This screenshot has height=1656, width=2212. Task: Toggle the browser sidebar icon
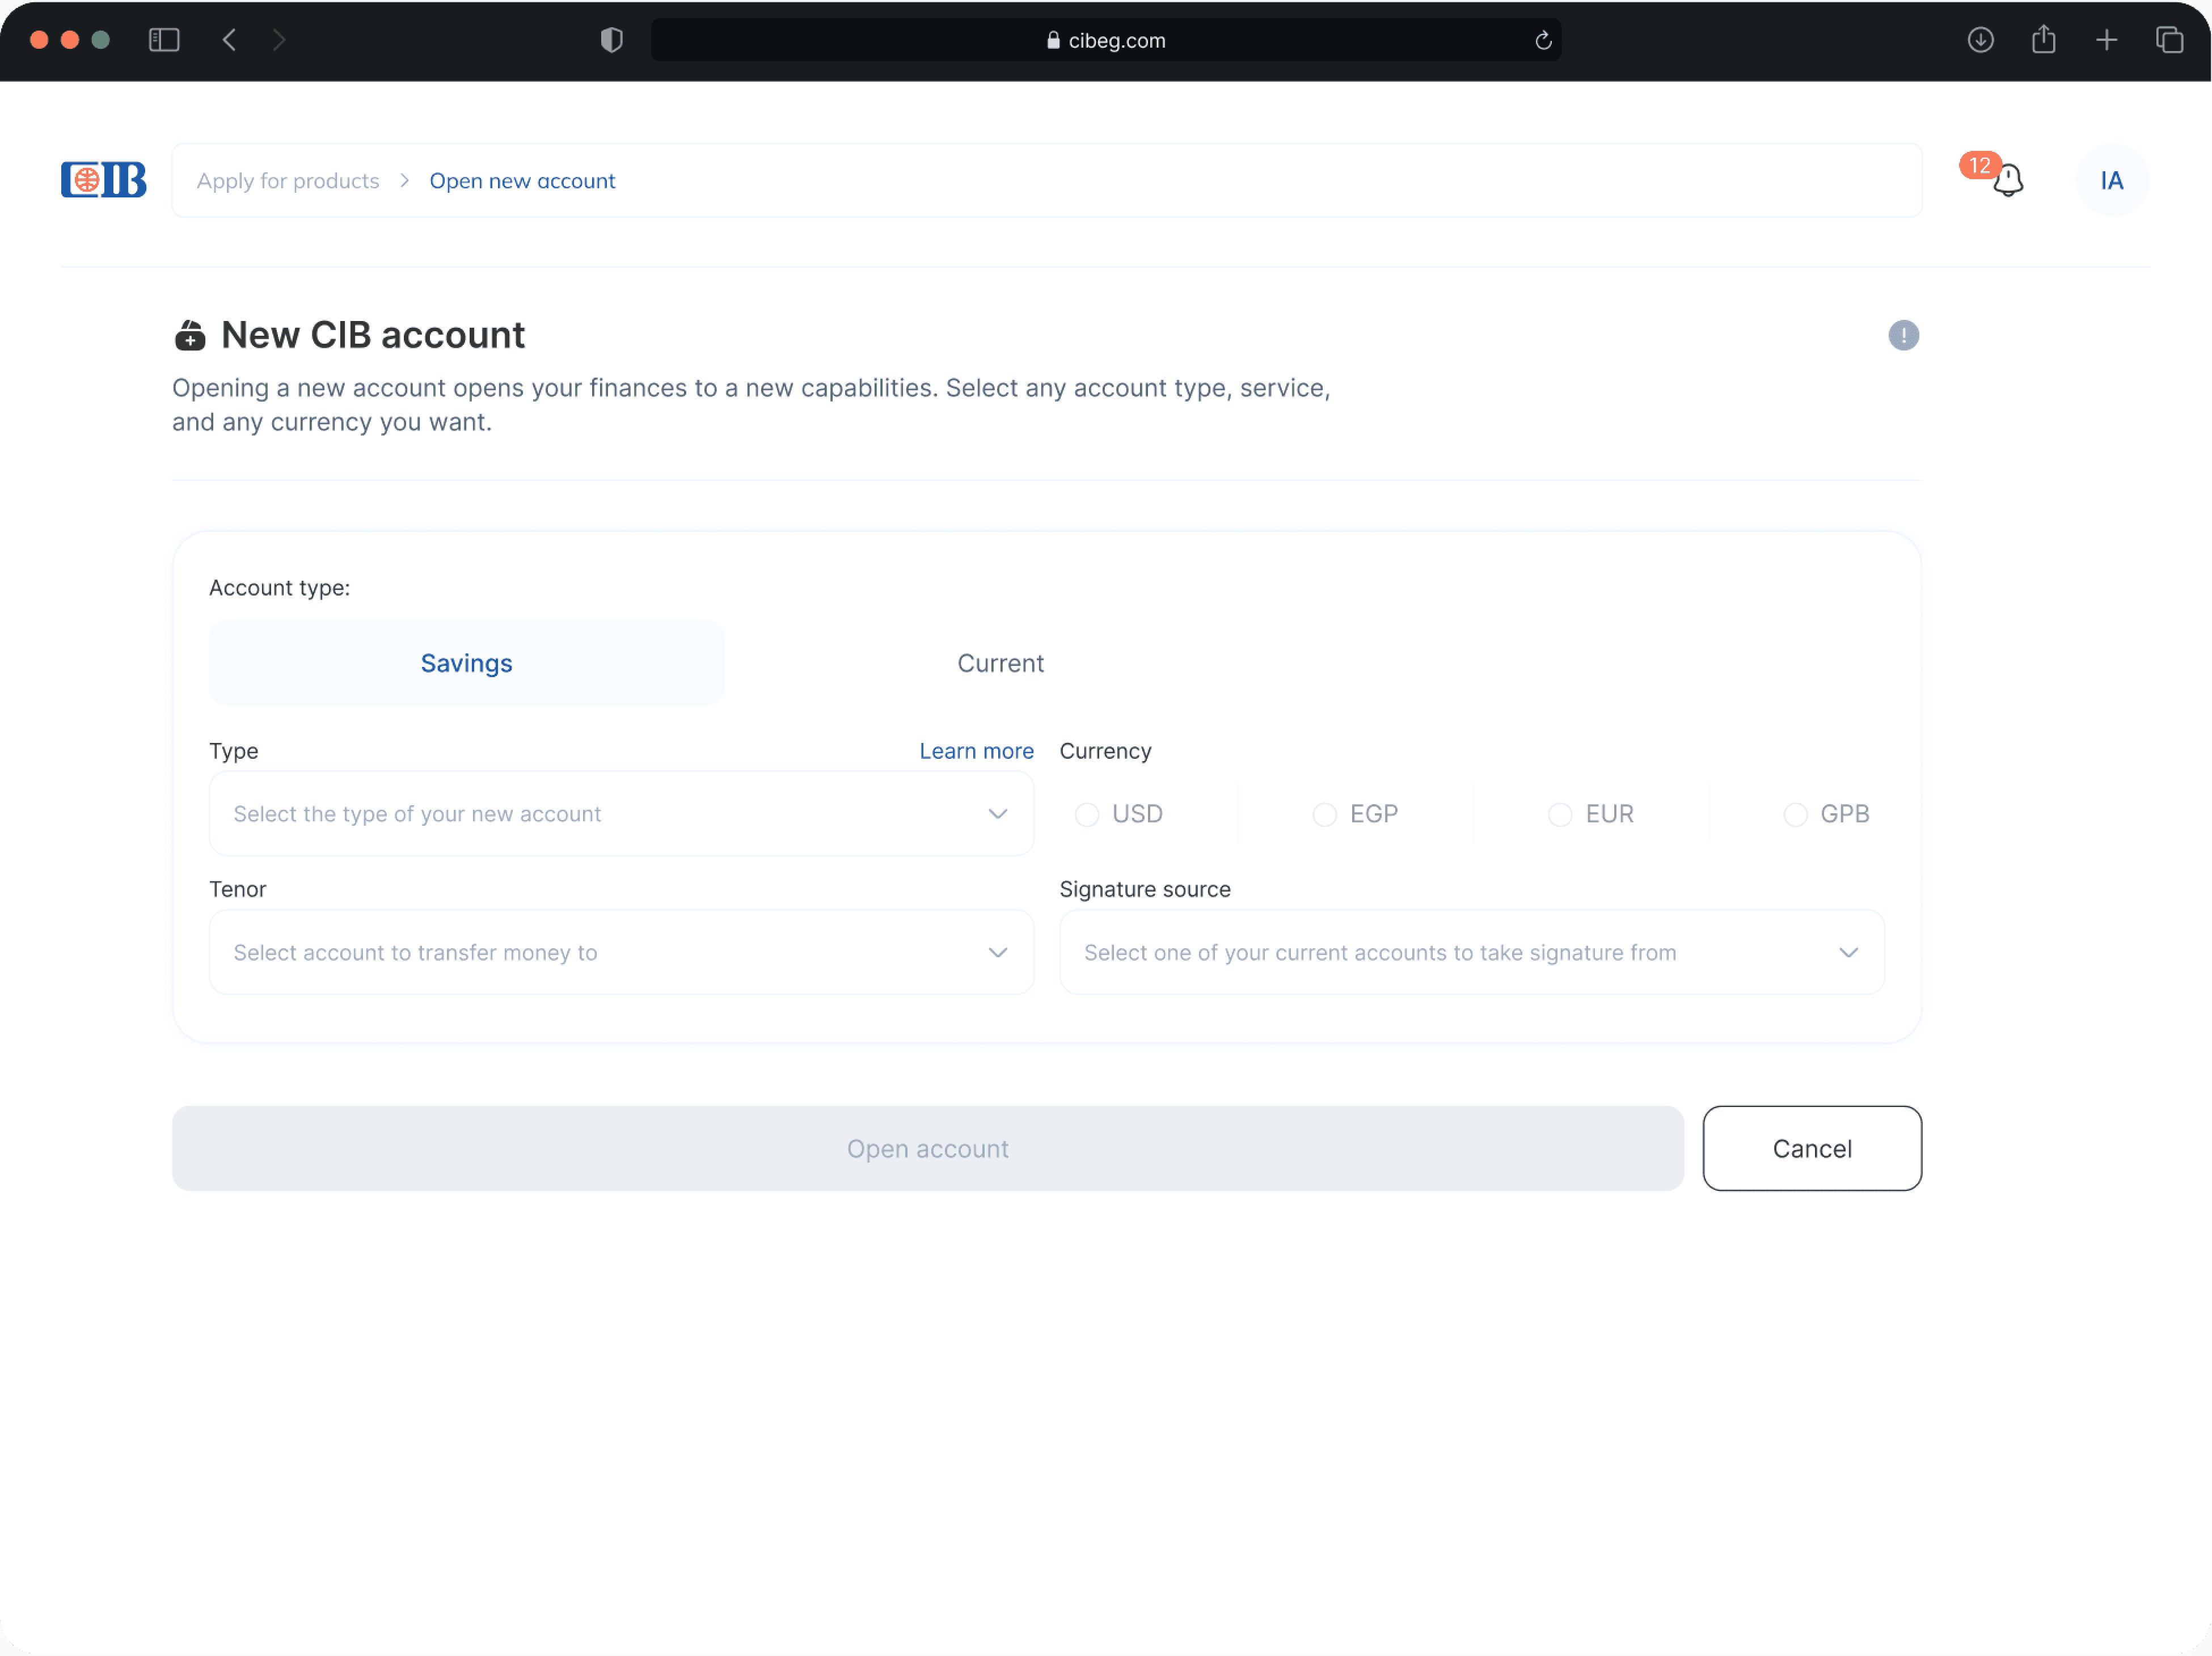click(x=164, y=40)
